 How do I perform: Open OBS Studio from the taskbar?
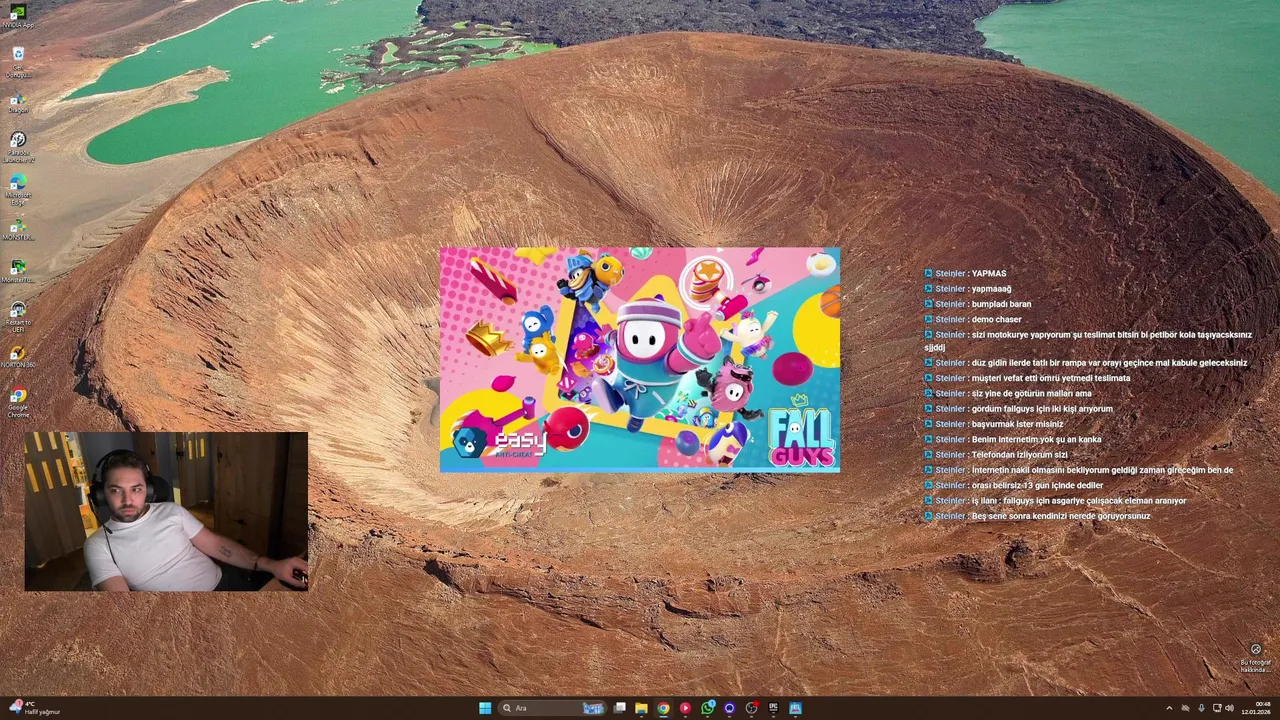click(751, 708)
